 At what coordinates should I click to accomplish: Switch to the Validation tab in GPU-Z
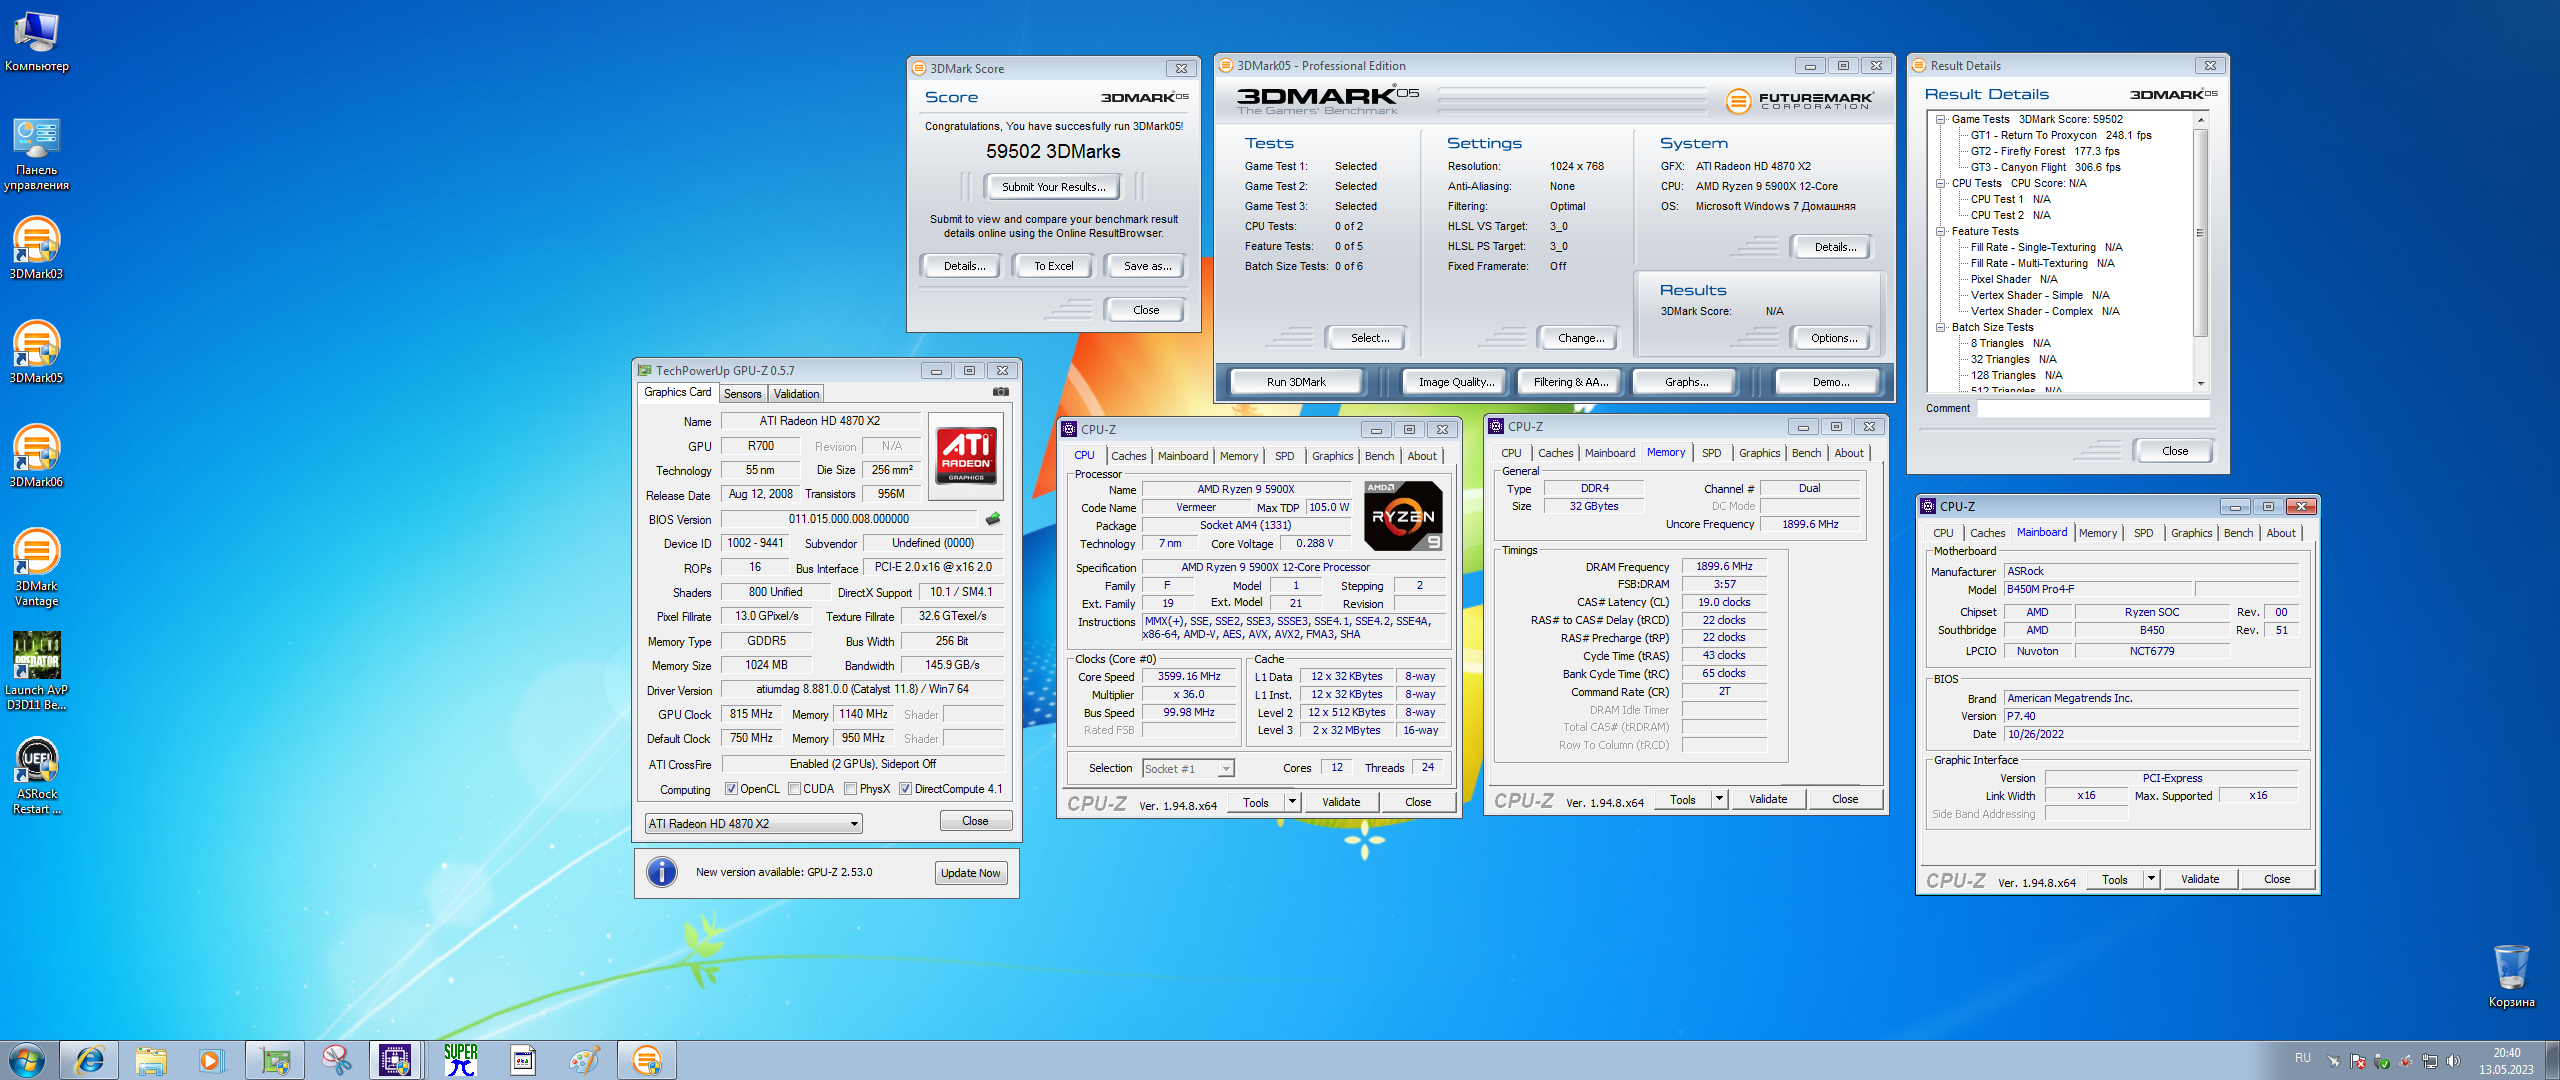796,394
